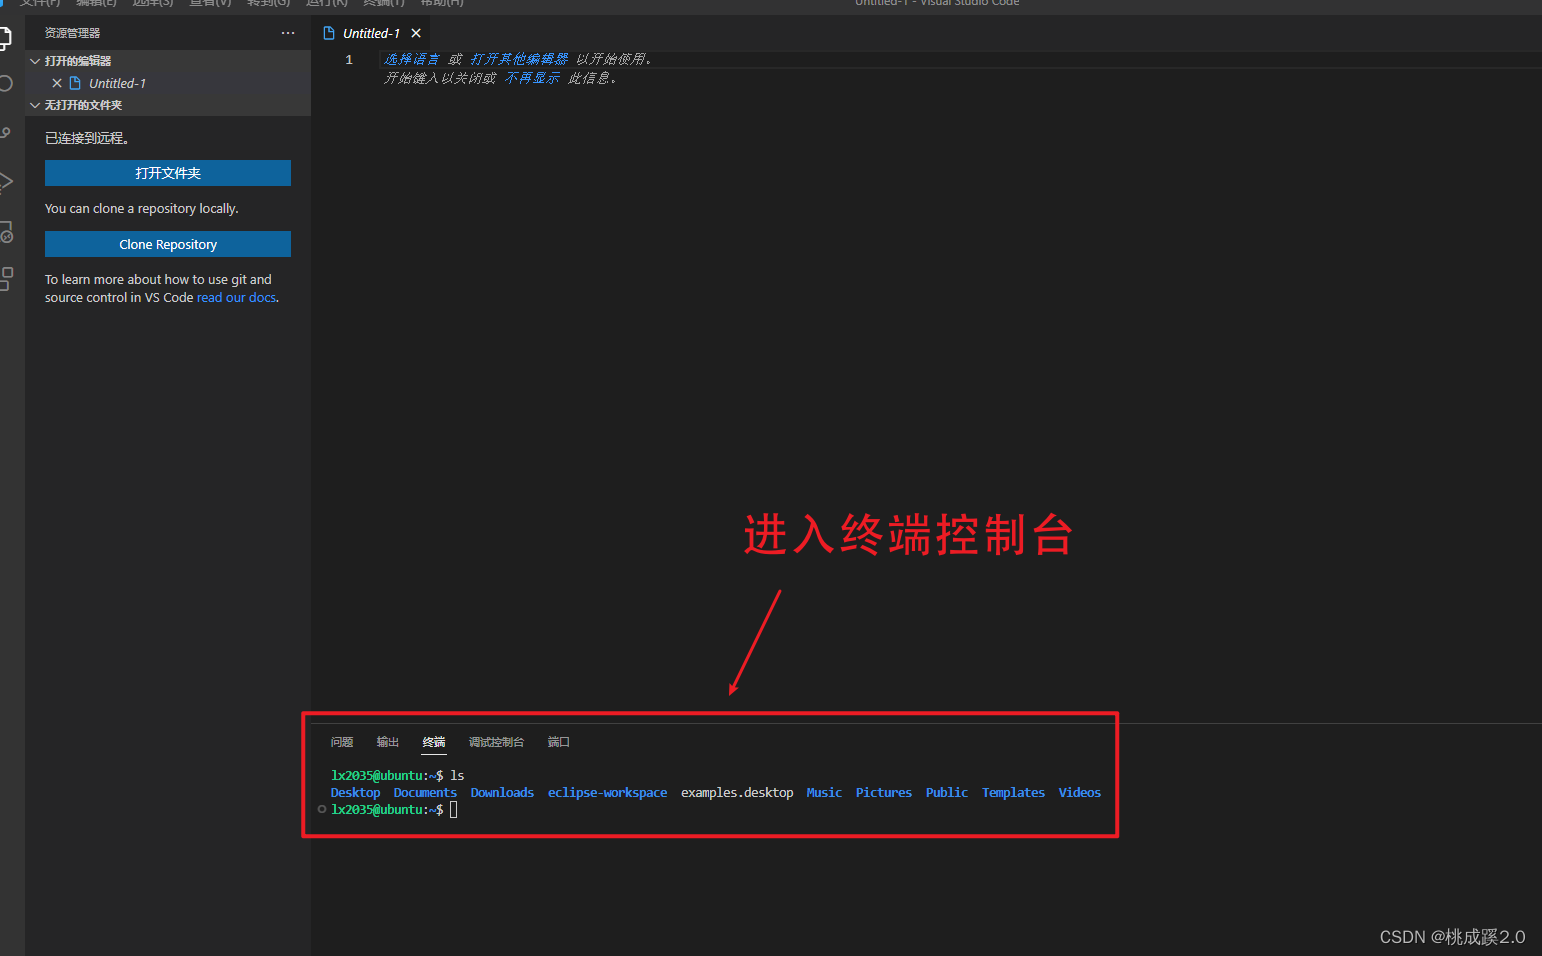This screenshot has height=956, width=1542.
Task: Switch to the 输出 panel tab
Action: (388, 742)
